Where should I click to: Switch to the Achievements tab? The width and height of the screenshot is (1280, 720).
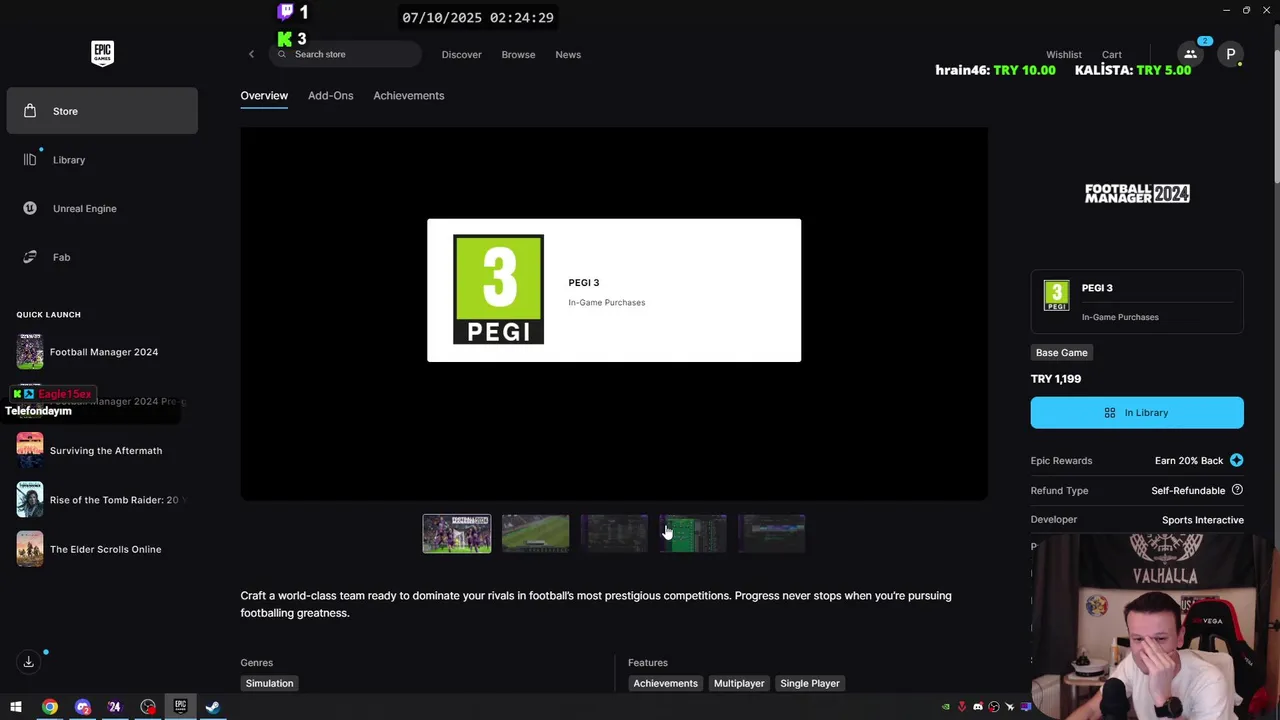pyautogui.click(x=408, y=96)
